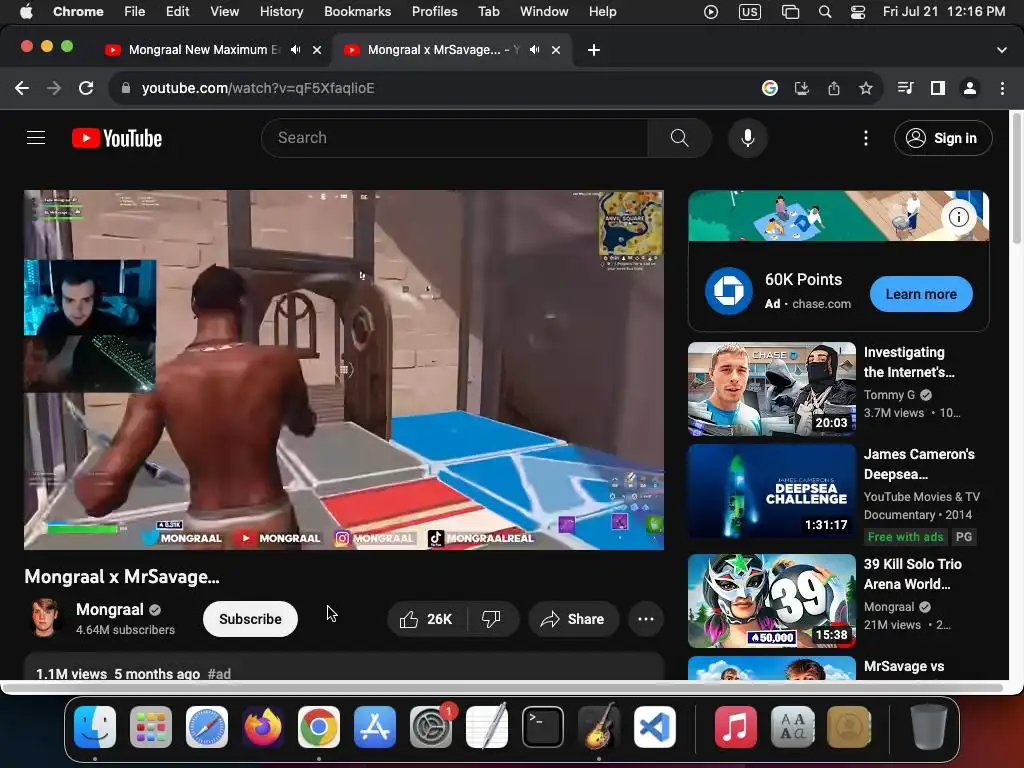
Task: Open Tommy G 20:03 video thumbnail
Action: pyautogui.click(x=771, y=389)
